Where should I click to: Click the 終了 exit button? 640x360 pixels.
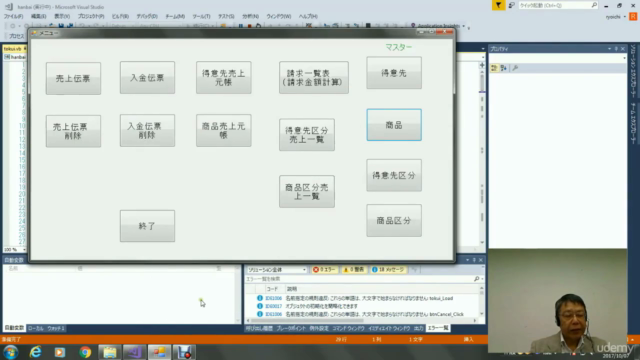point(147,226)
